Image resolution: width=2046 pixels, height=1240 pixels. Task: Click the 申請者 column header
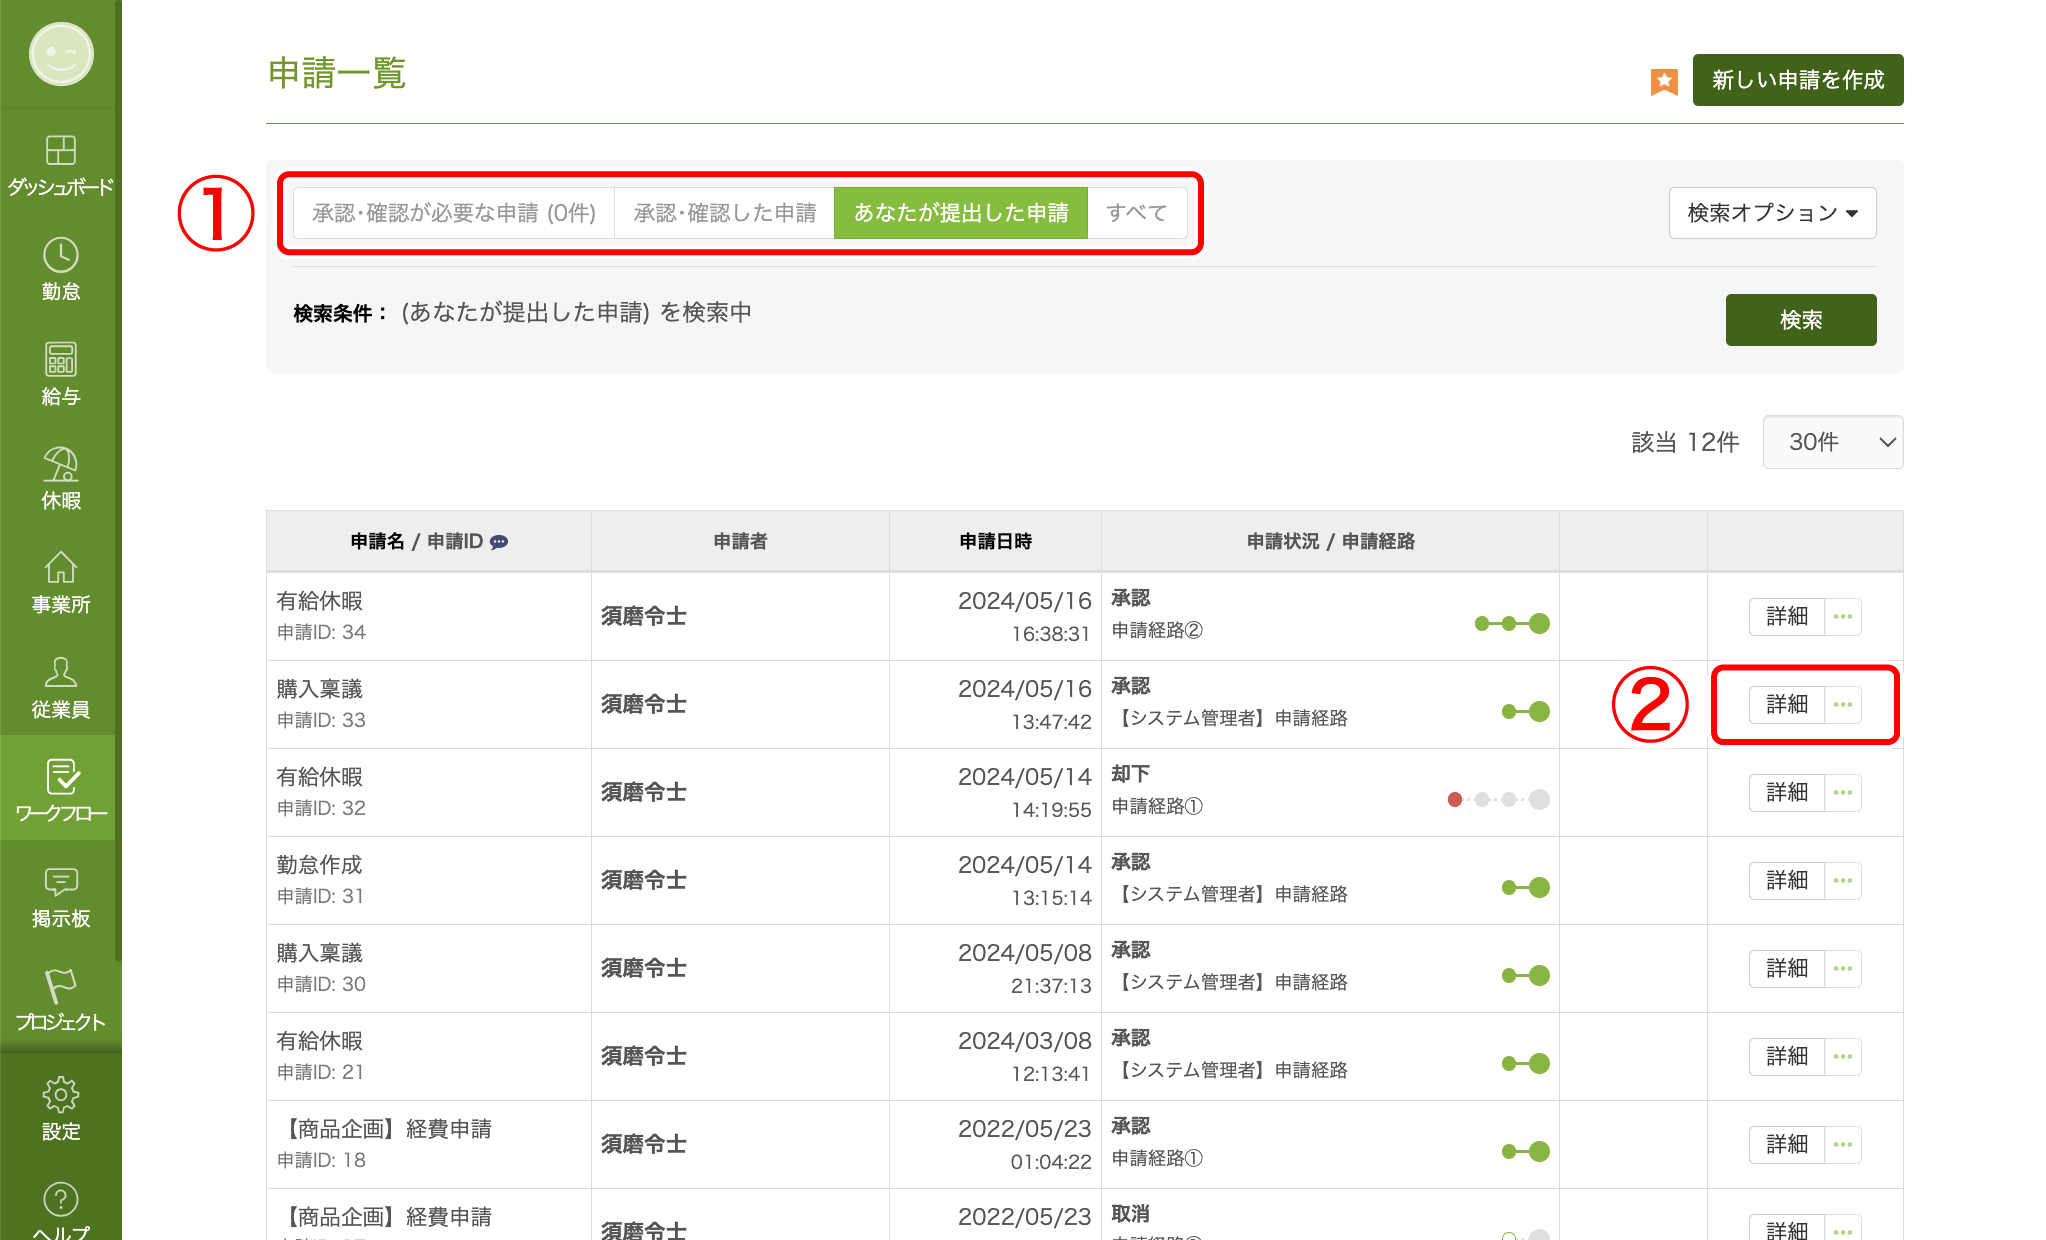point(740,541)
